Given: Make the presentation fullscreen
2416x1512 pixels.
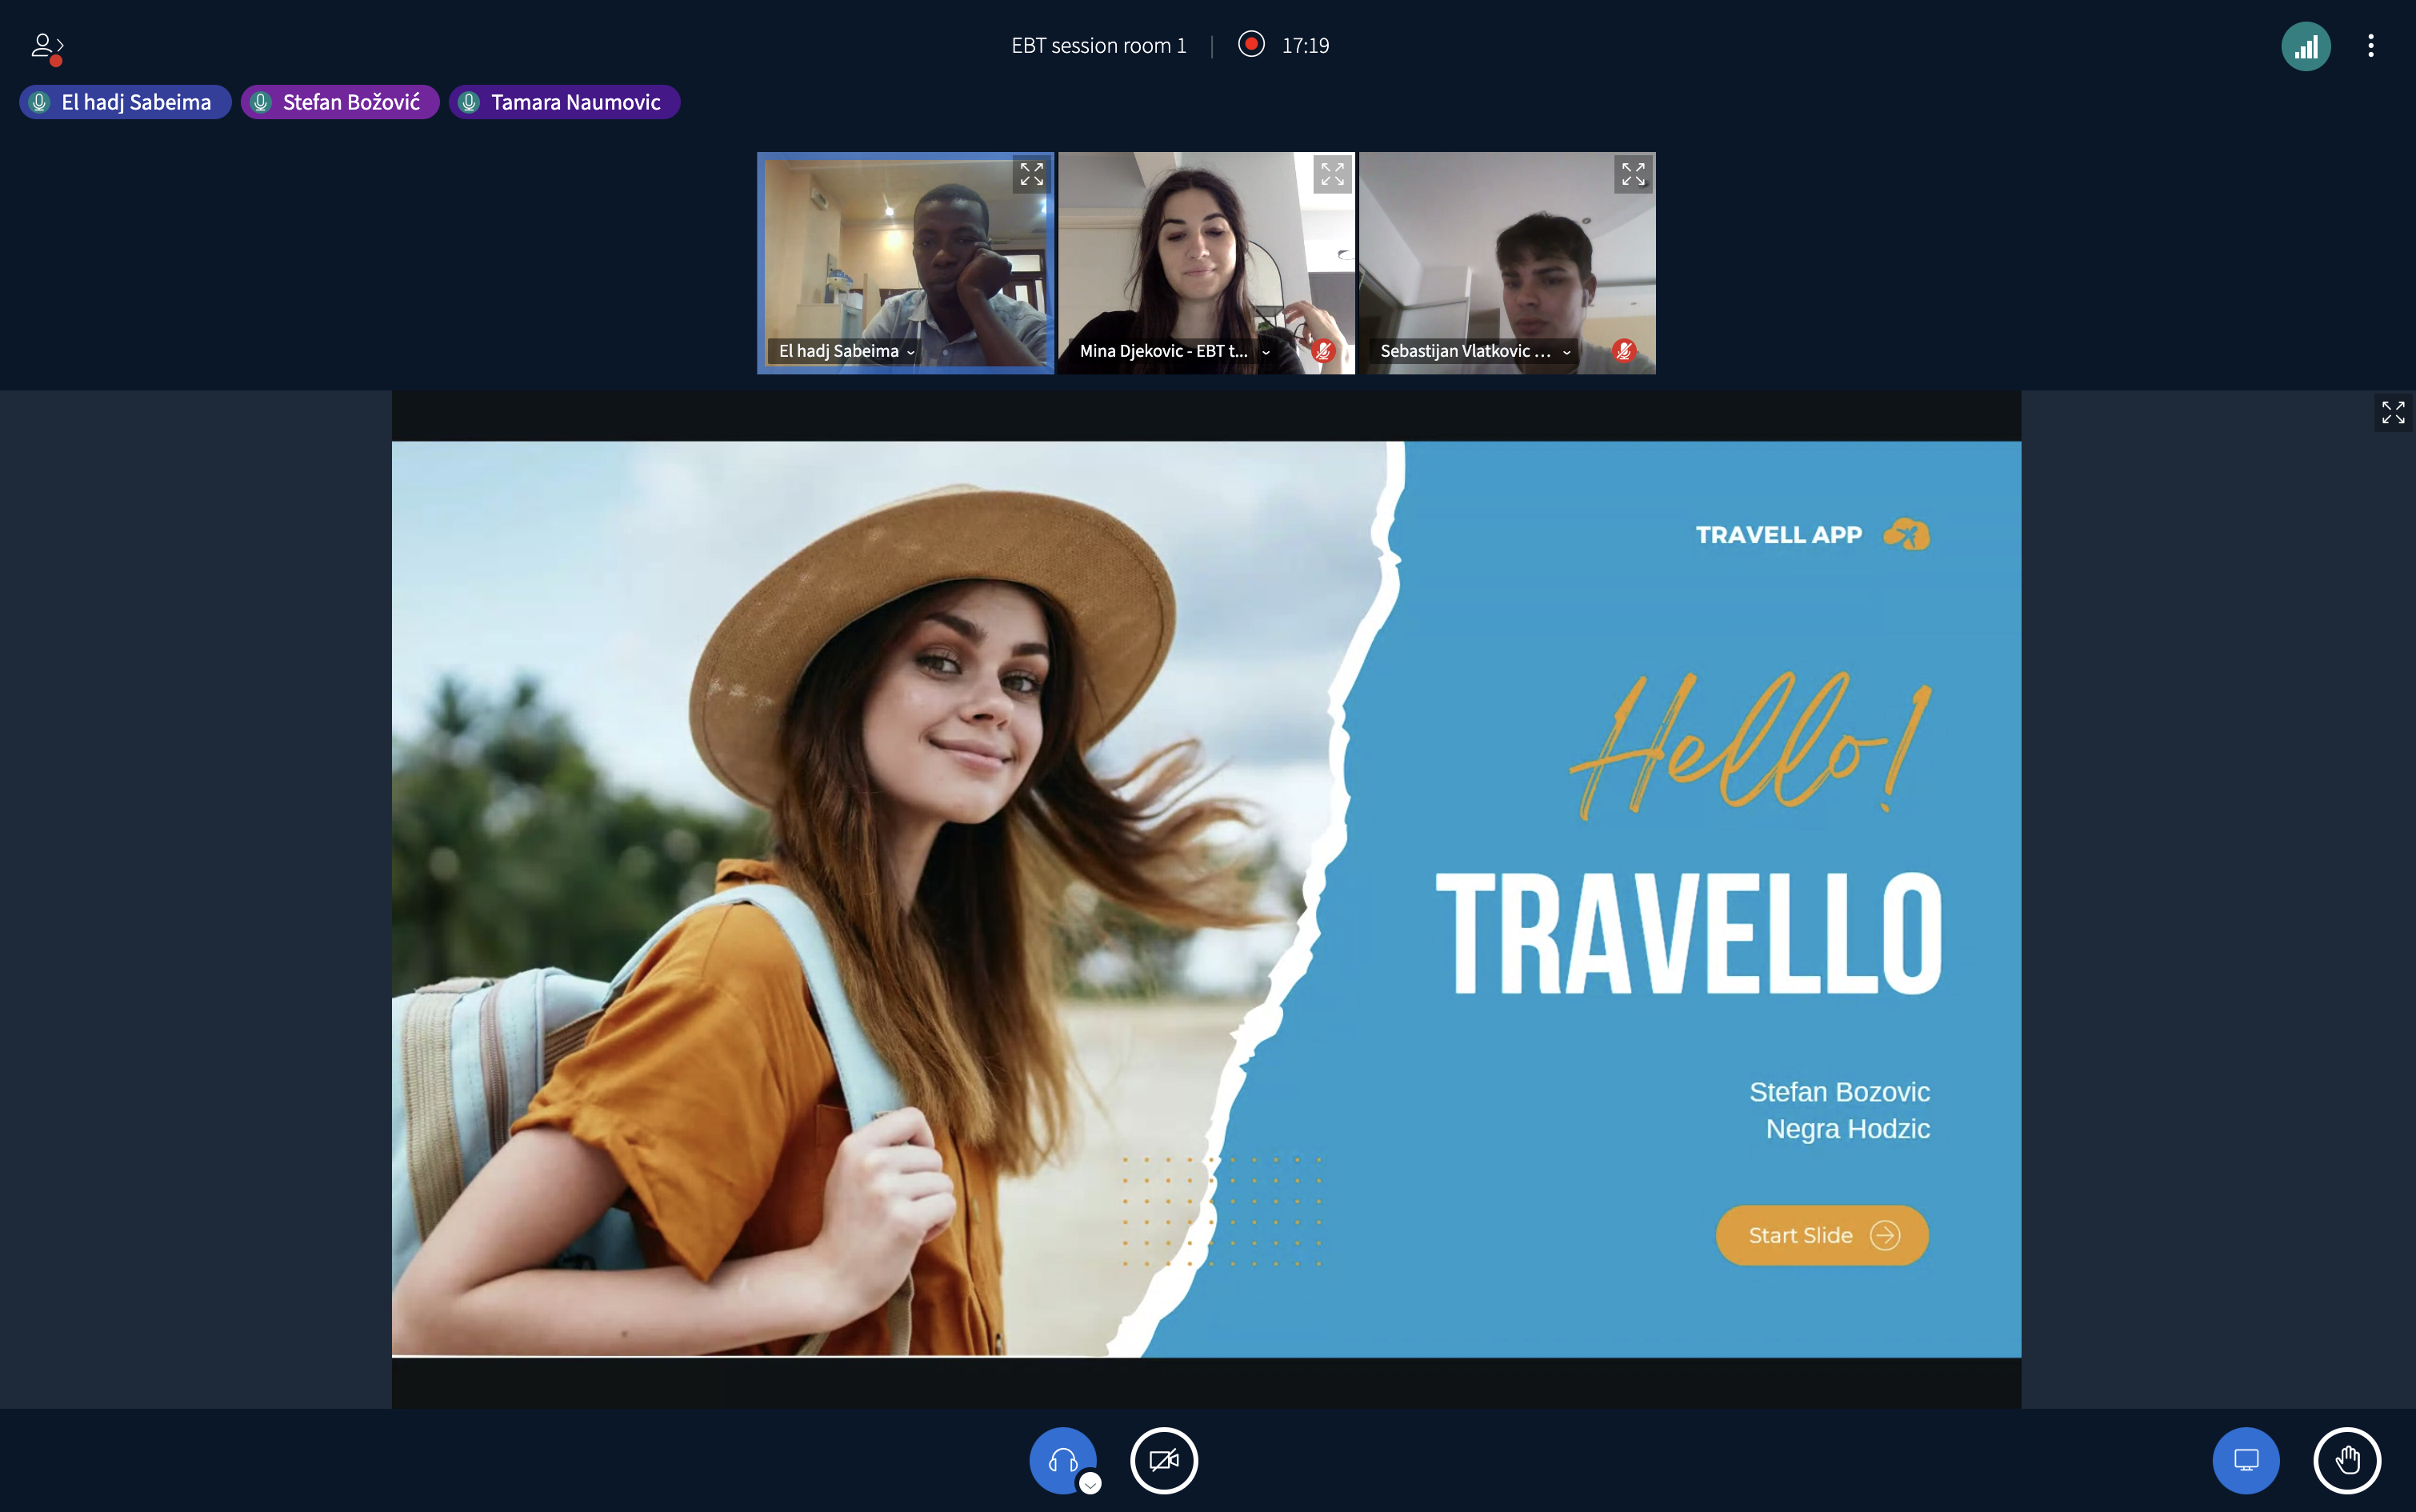Looking at the screenshot, I should point(2393,412).
